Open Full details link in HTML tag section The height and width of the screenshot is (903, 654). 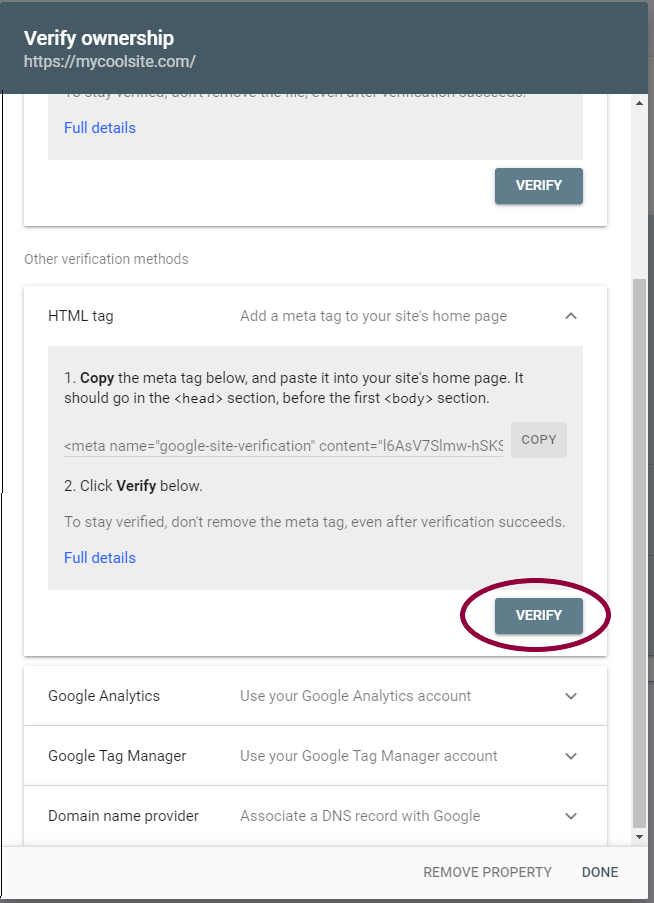(100, 557)
